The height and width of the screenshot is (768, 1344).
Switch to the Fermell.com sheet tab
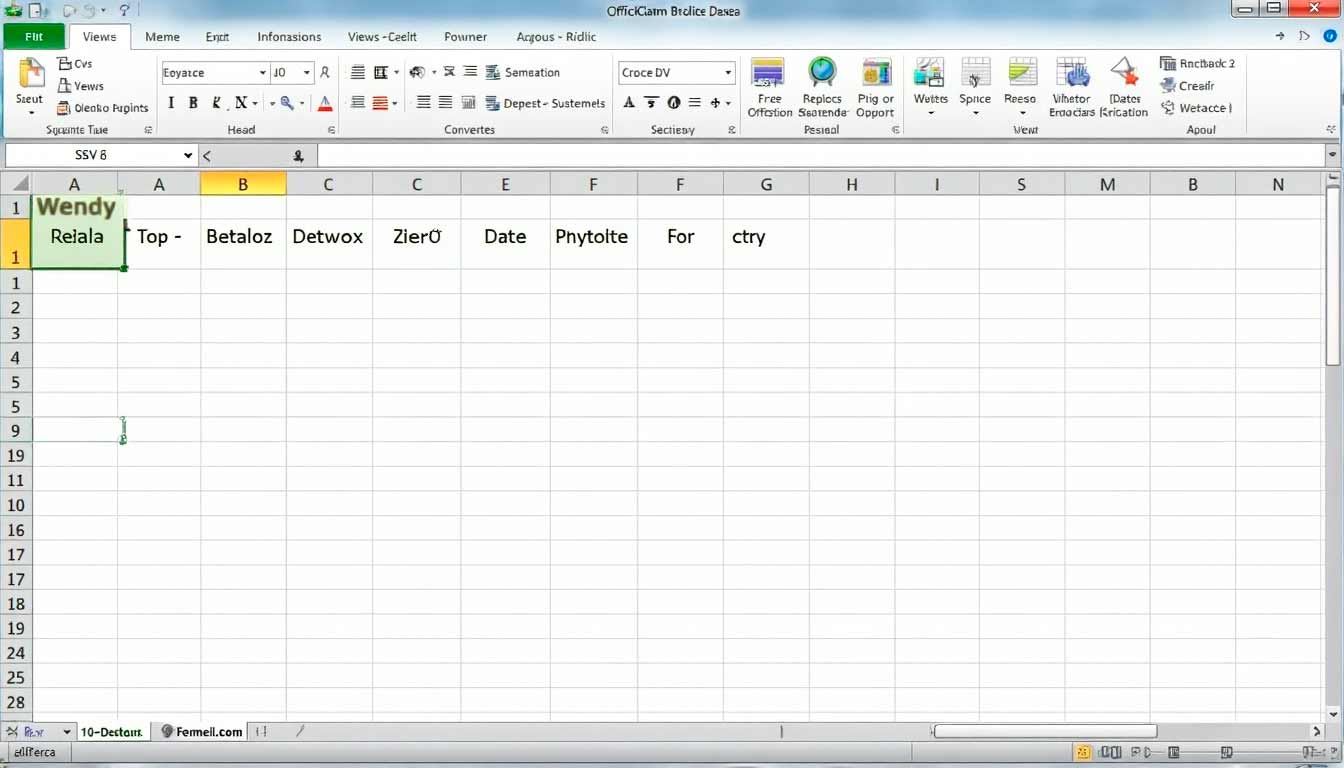(x=202, y=732)
